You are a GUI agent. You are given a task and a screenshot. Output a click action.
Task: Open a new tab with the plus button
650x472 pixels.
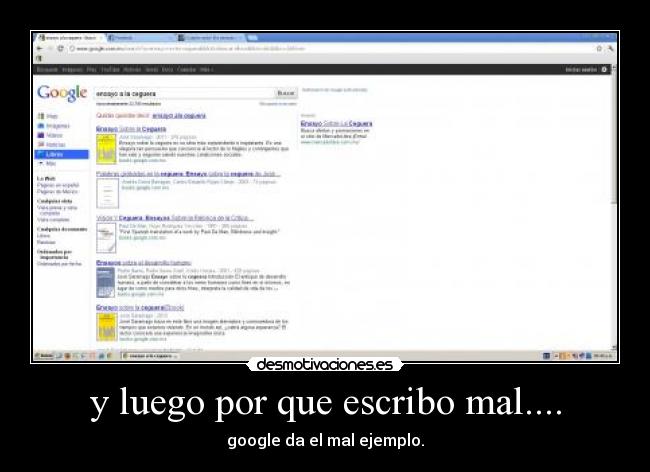click(x=252, y=38)
